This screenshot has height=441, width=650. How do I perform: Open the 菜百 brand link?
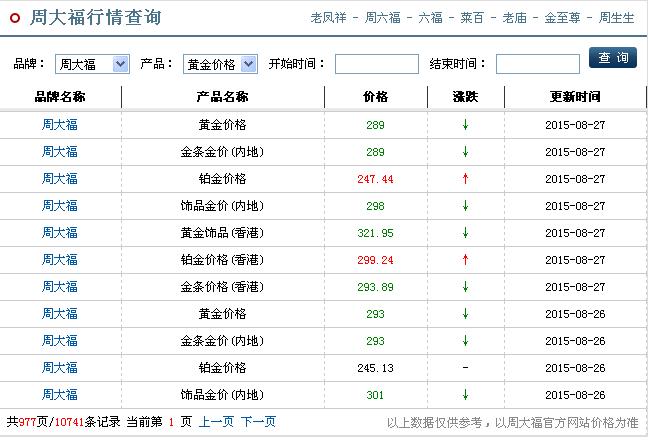pyautogui.click(x=472, y=18)
